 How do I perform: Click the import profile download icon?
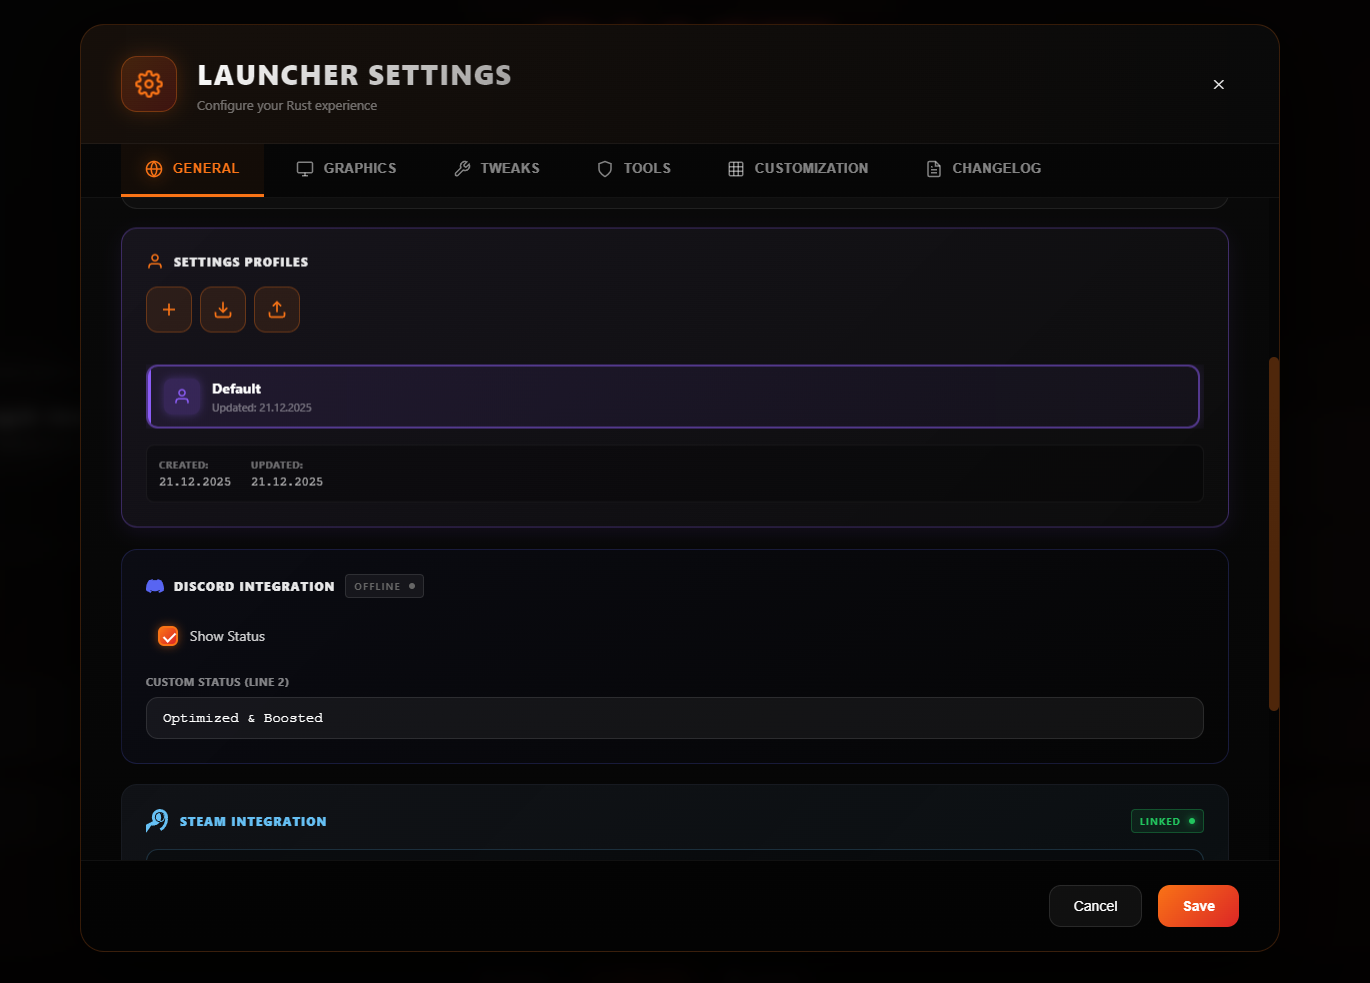[223, 310]
